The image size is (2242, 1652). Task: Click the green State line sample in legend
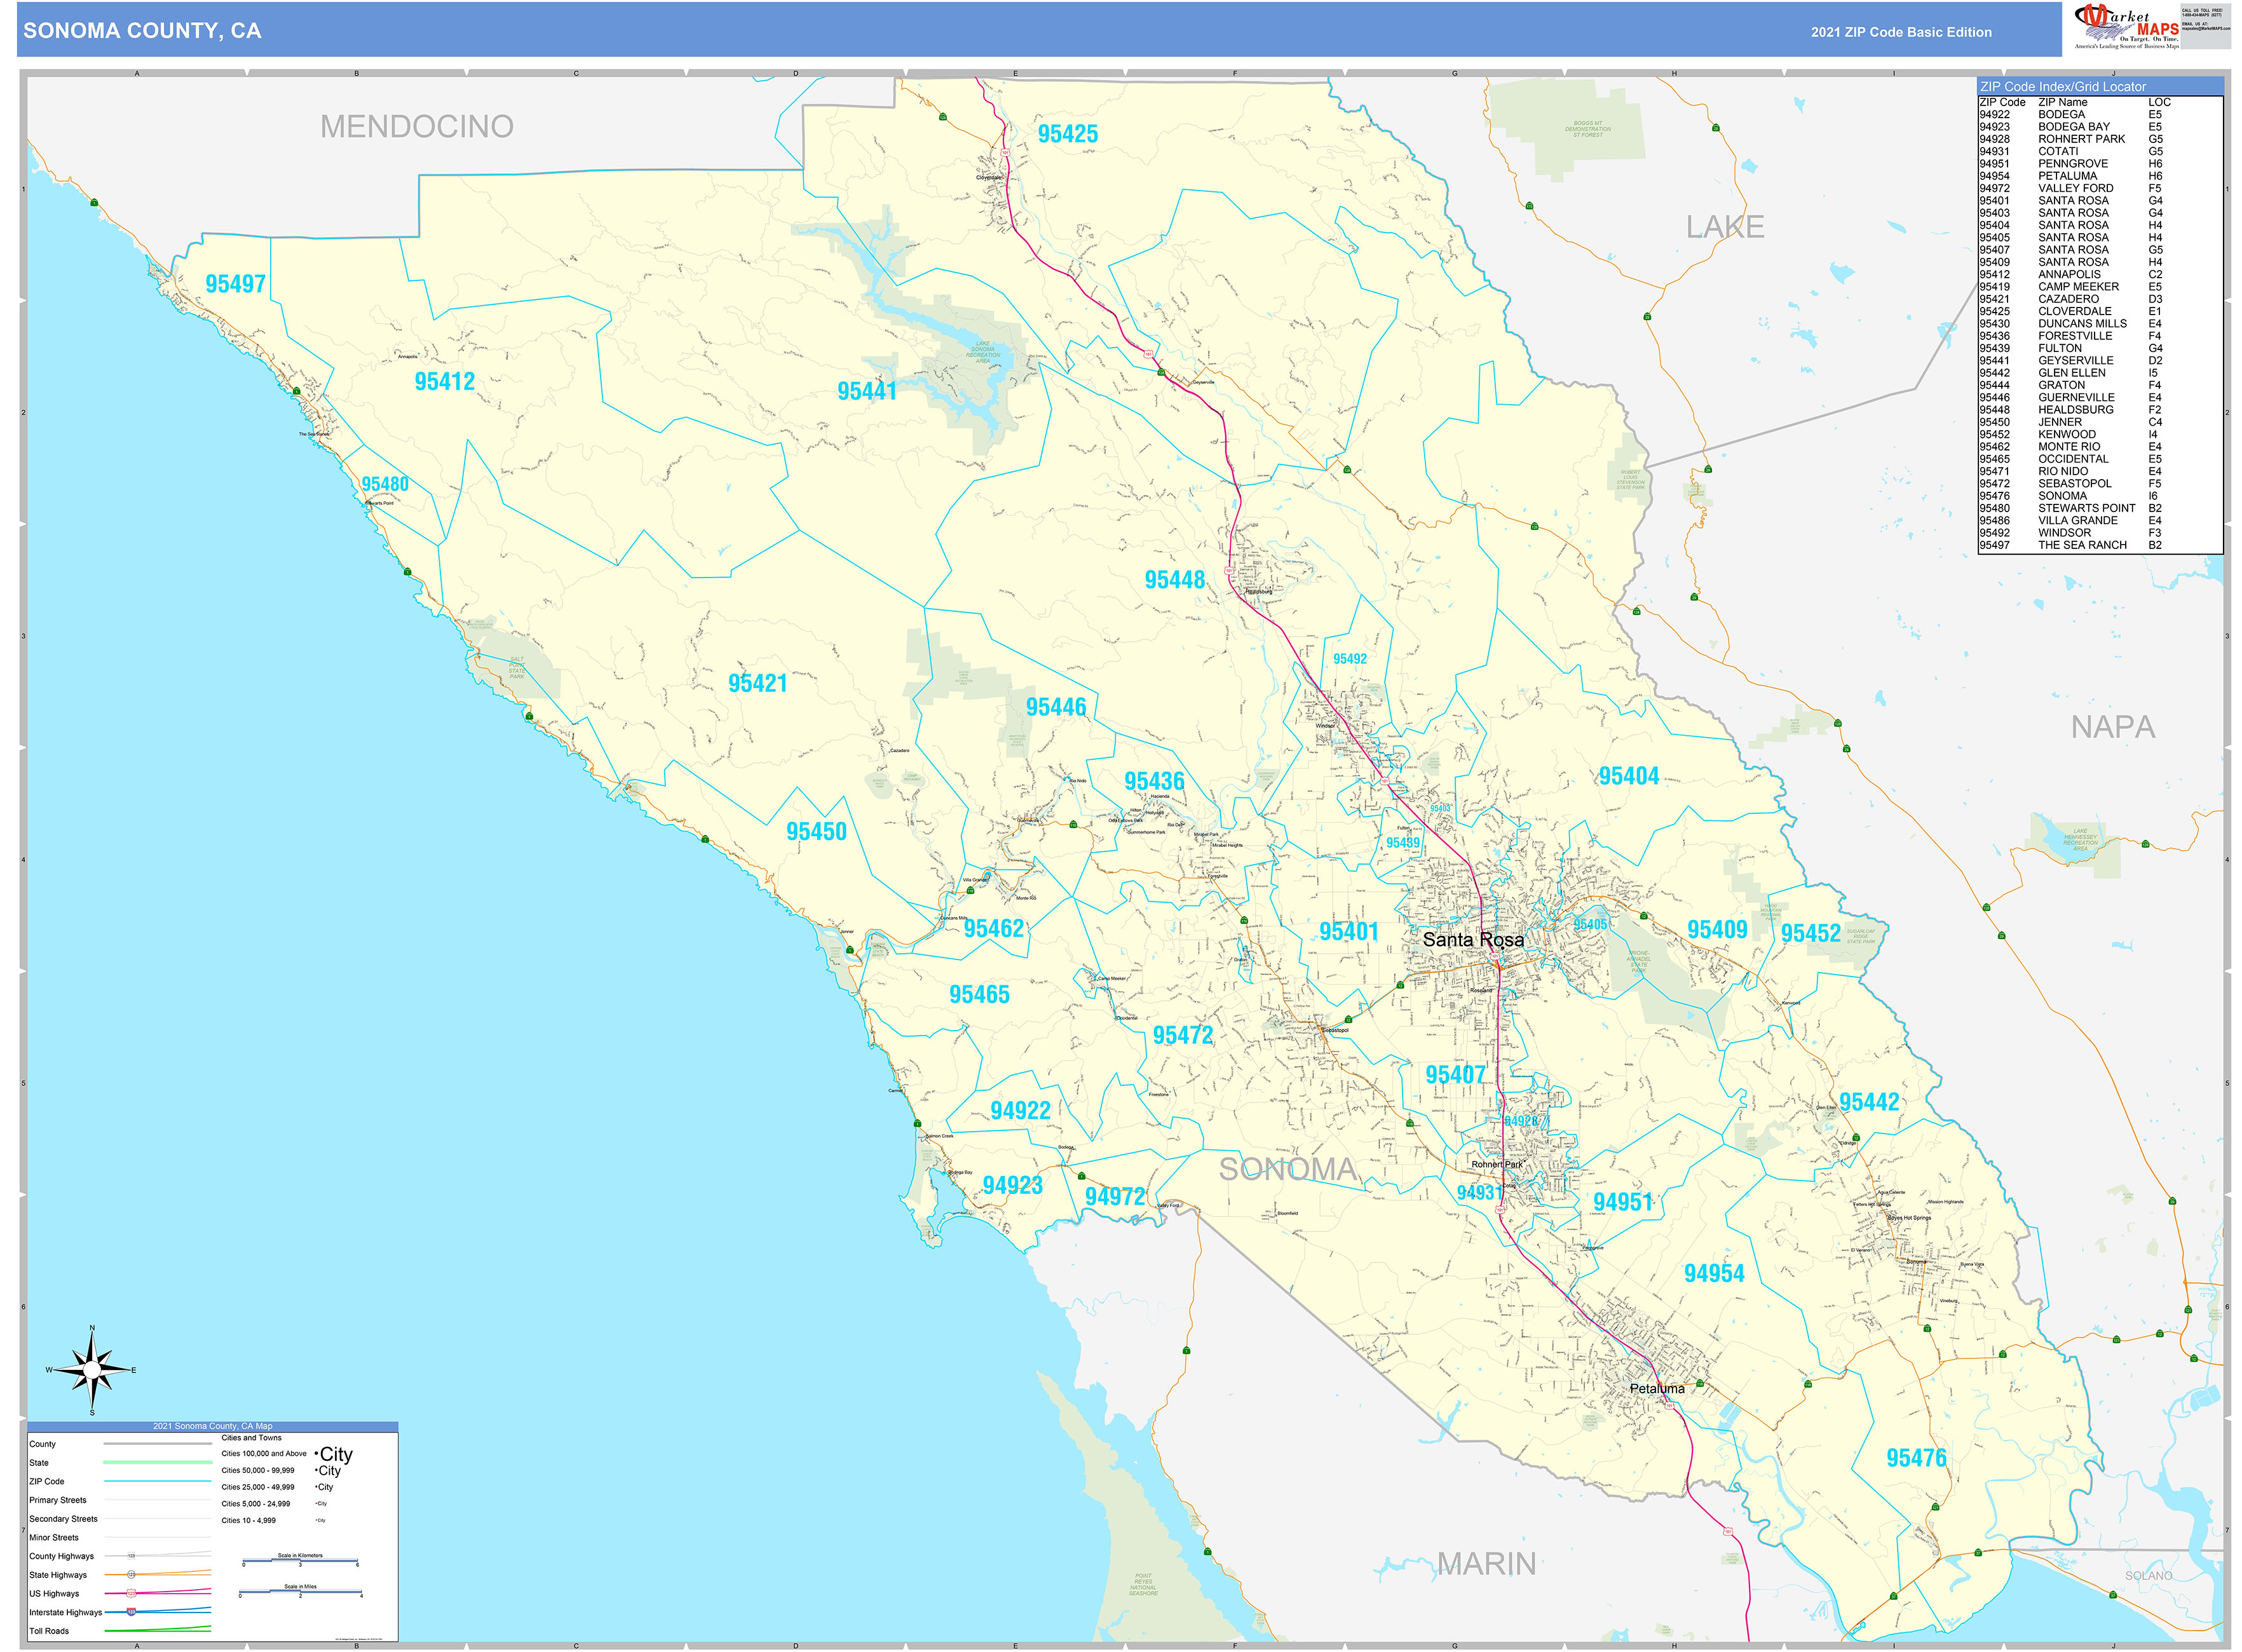click(x=157, y=1462)
